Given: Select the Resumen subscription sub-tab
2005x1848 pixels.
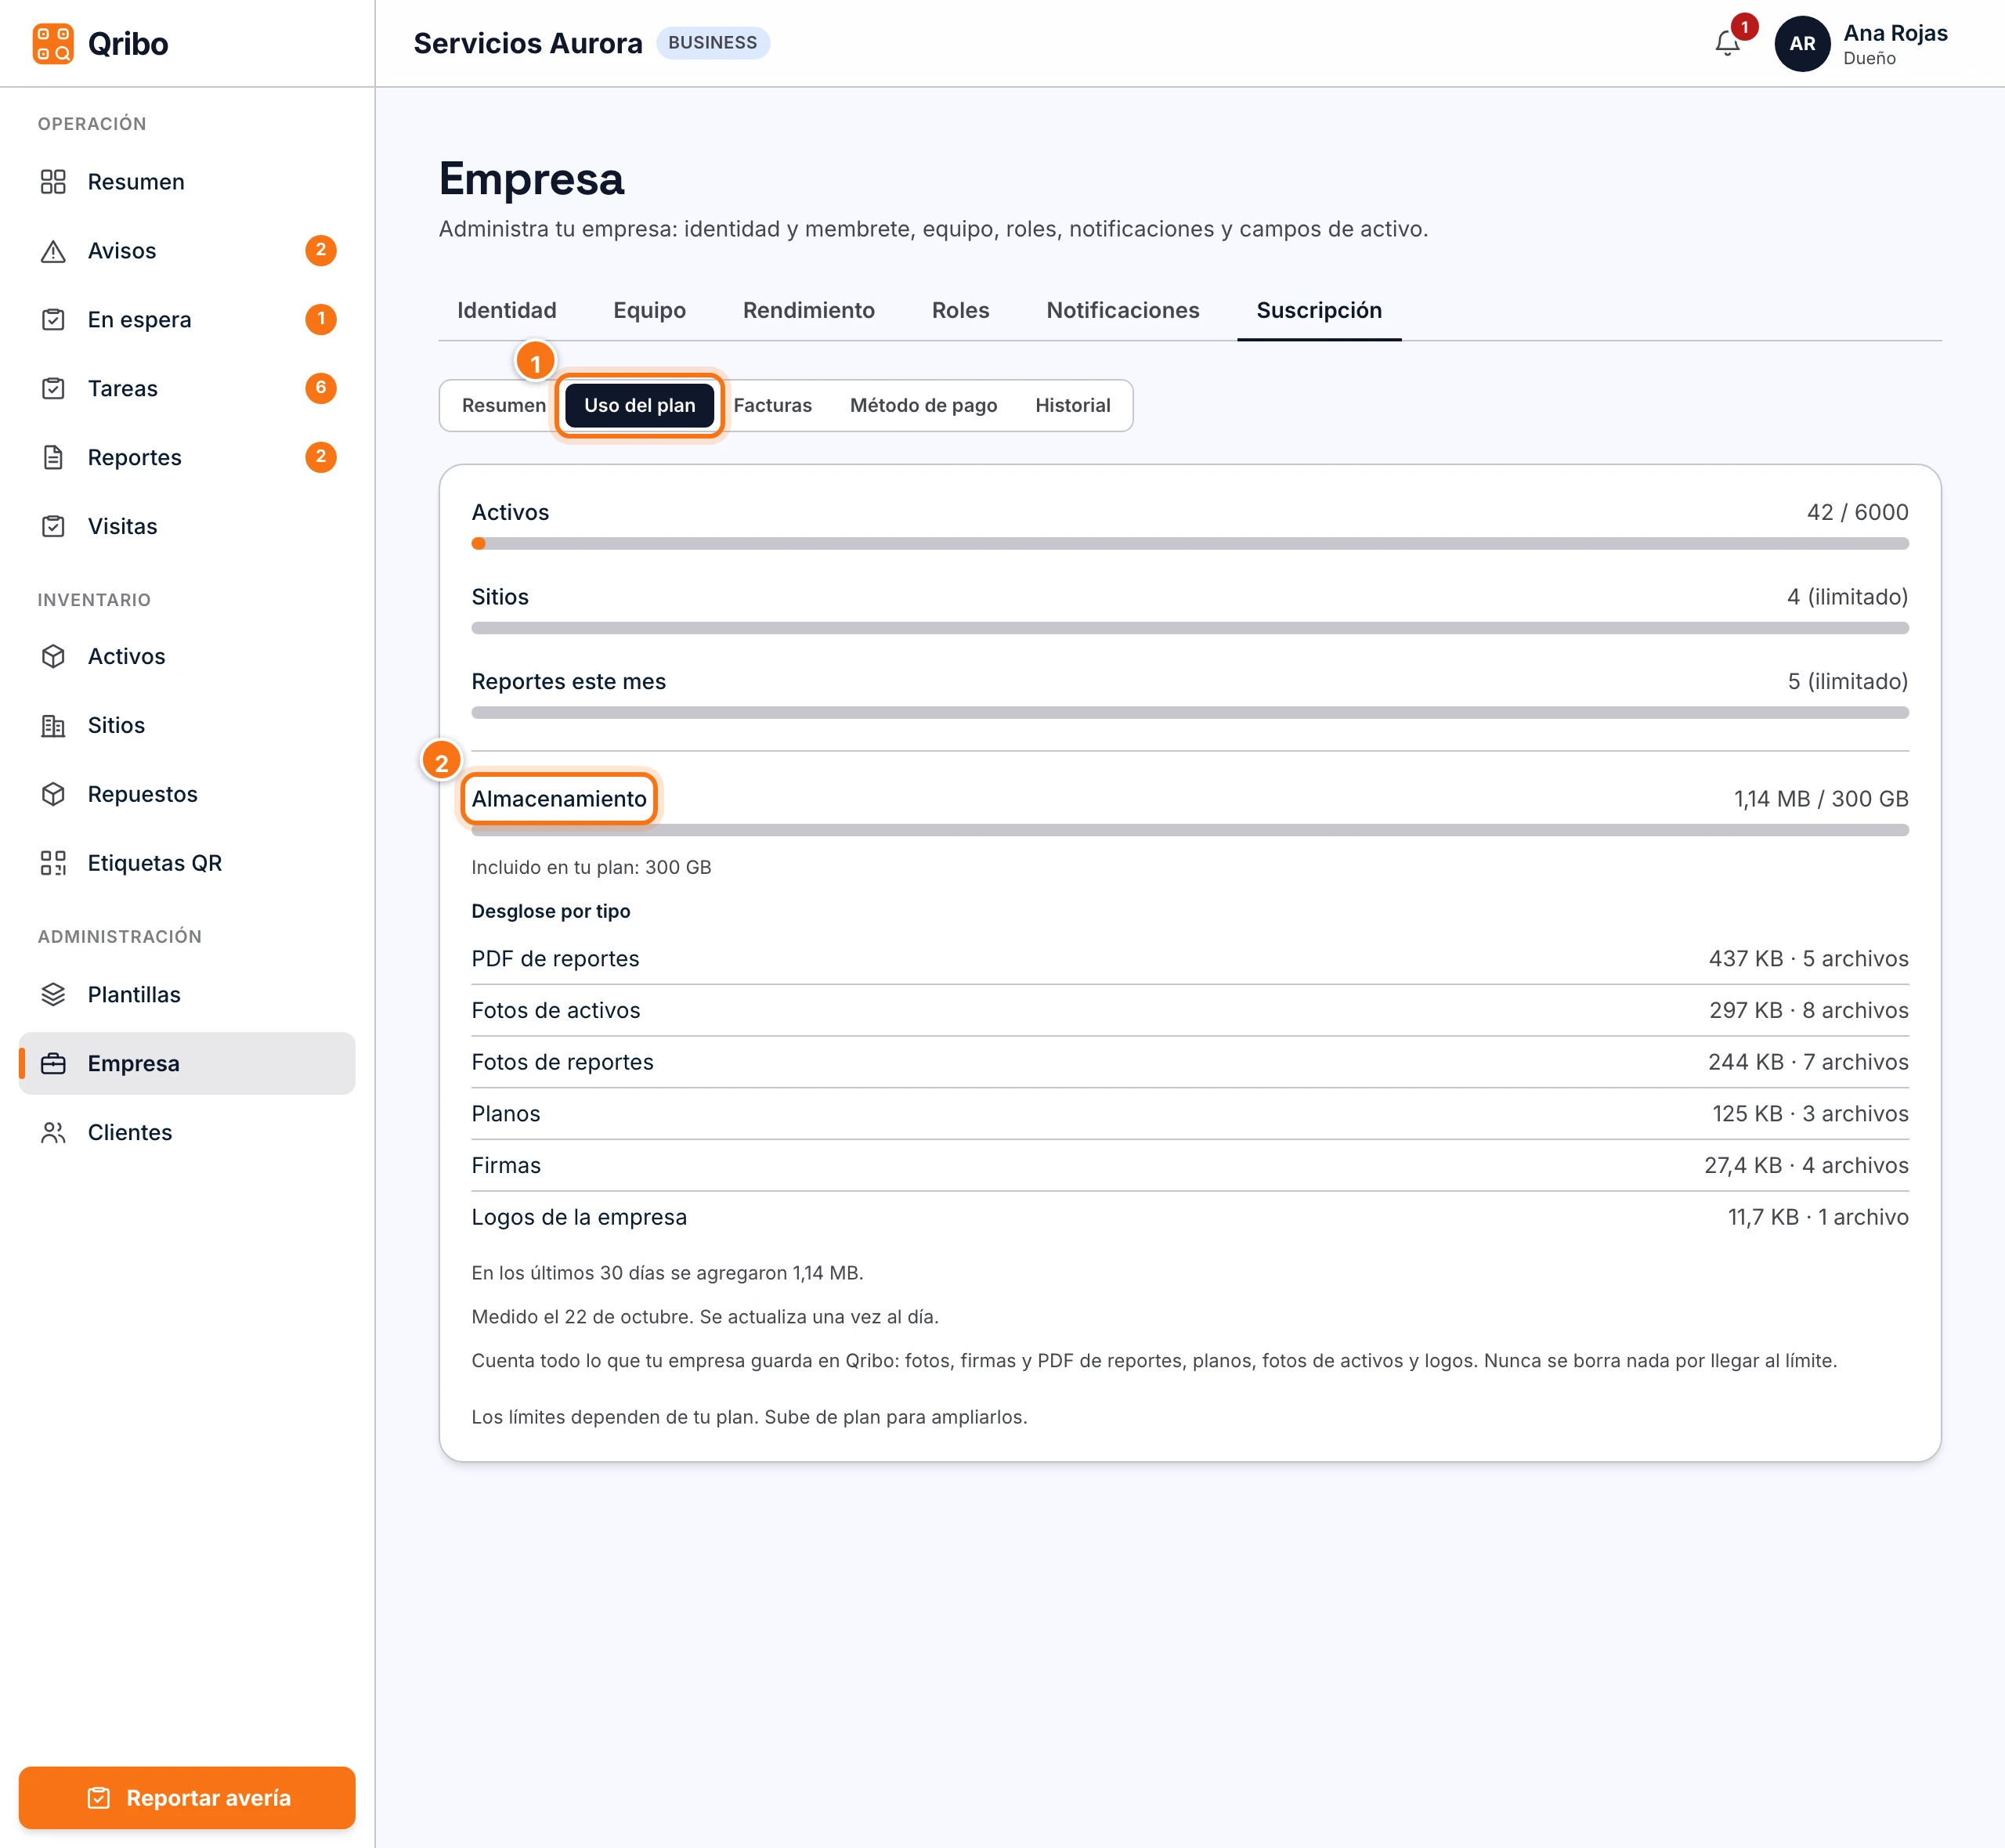Looking at the screenshot, I should 504,406.
